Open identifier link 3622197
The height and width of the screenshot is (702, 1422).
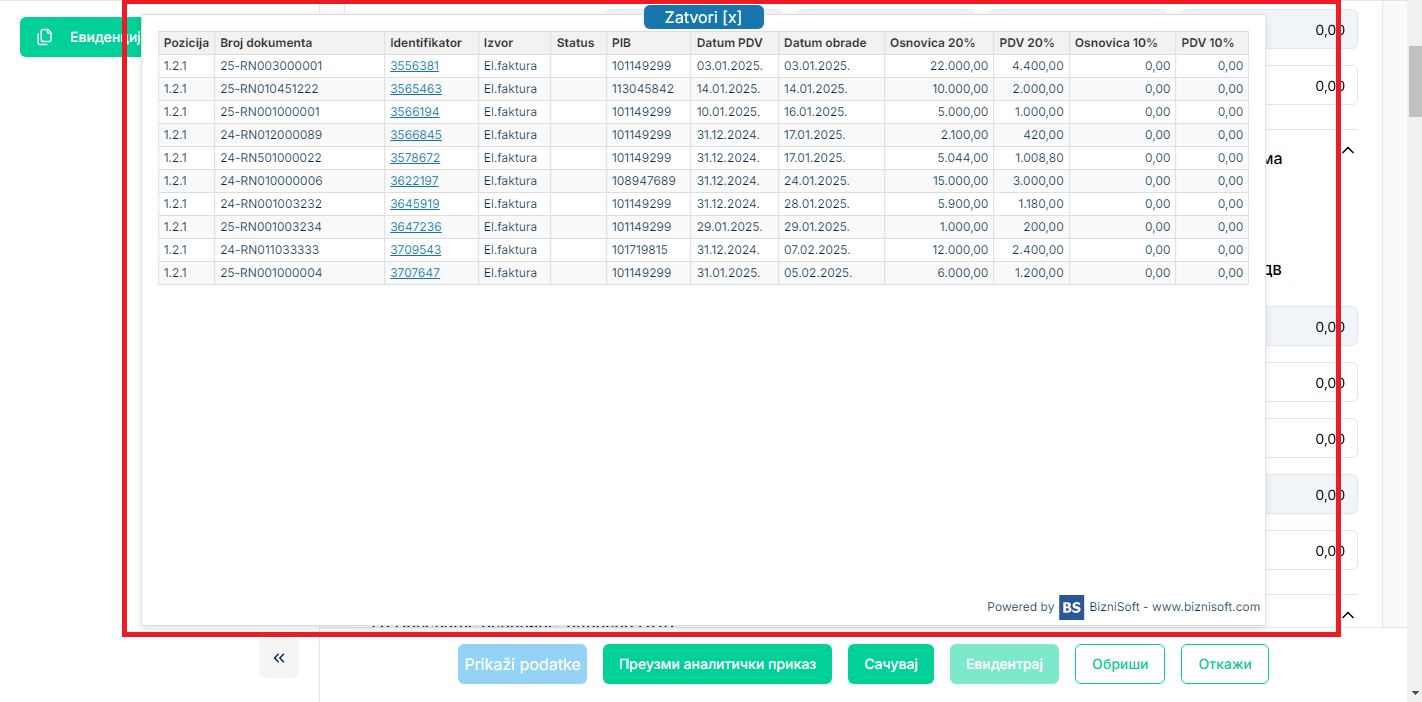pos(414,181)
